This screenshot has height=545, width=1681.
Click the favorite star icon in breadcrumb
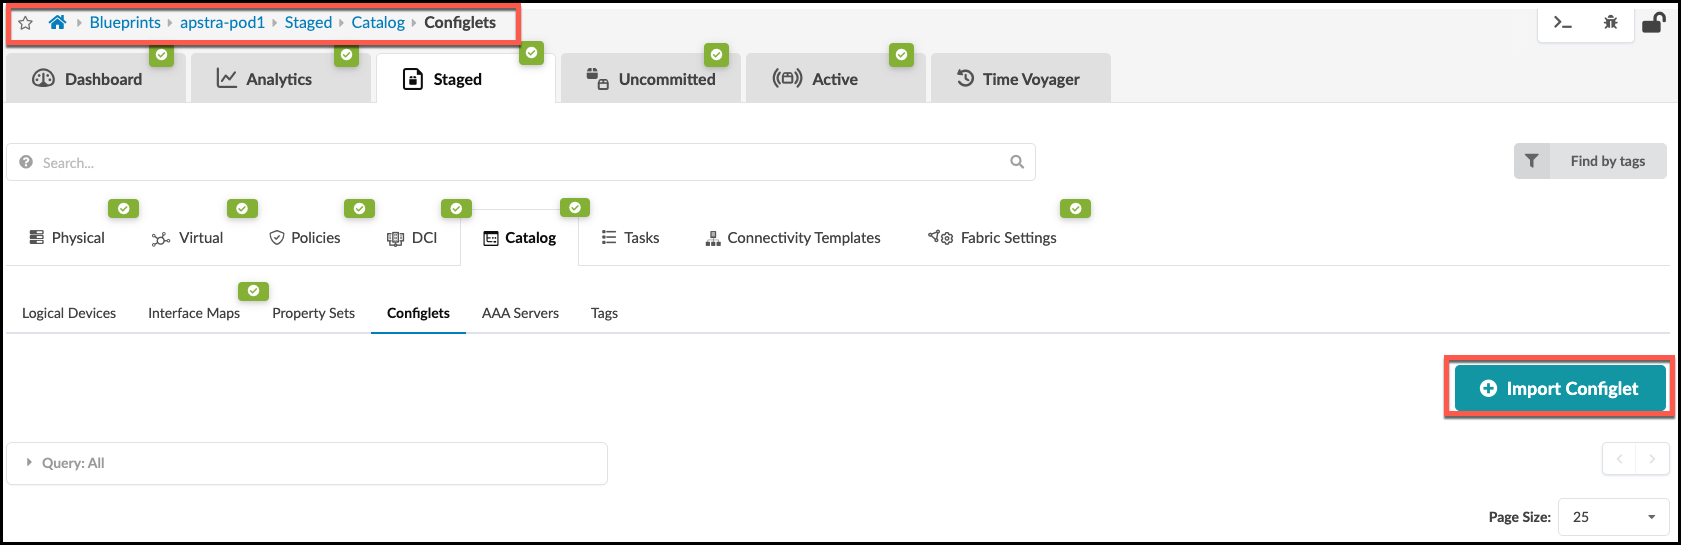pyautogui.click(x=26, y=23)
